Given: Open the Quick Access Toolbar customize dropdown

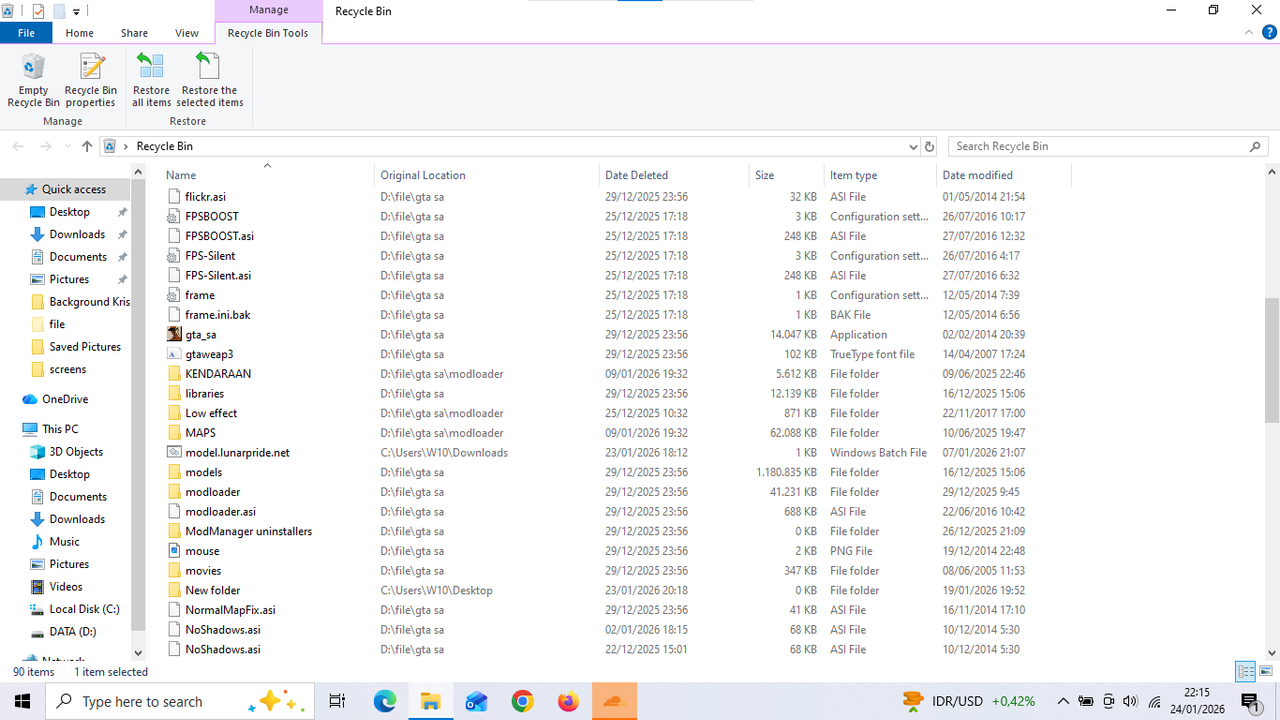Looking at the screenshot, I should pyautogui.click(x=76, y=11).
